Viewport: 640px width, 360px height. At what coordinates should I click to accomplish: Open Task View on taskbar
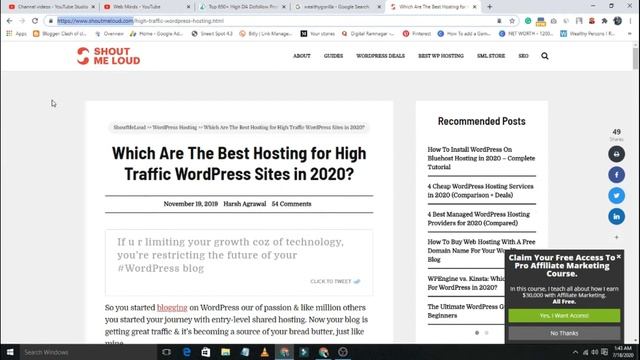[x=166, y=352]
